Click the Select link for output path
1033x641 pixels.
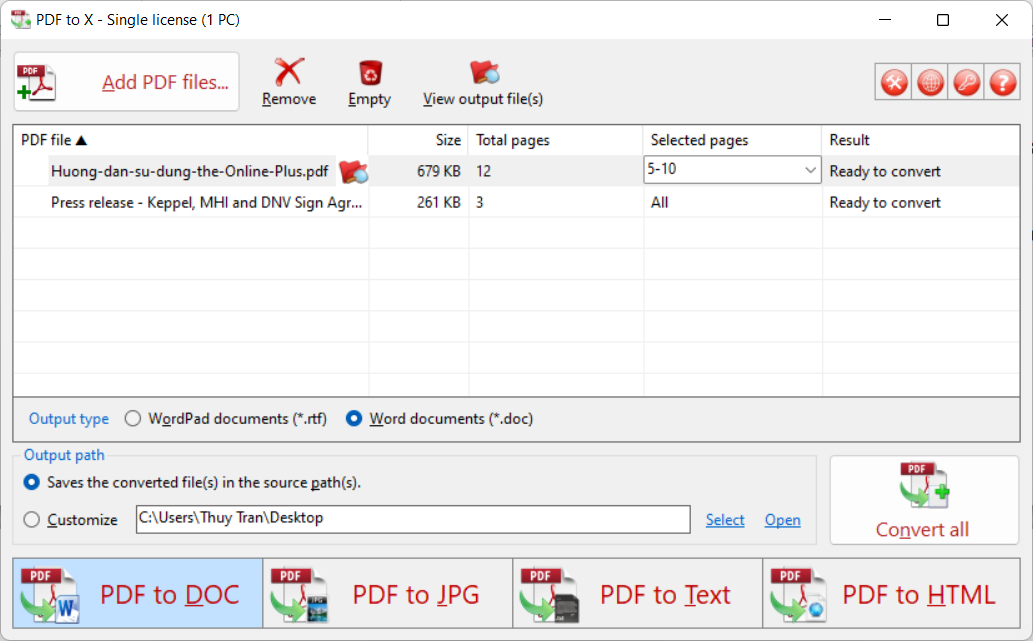tap(725, 520)
